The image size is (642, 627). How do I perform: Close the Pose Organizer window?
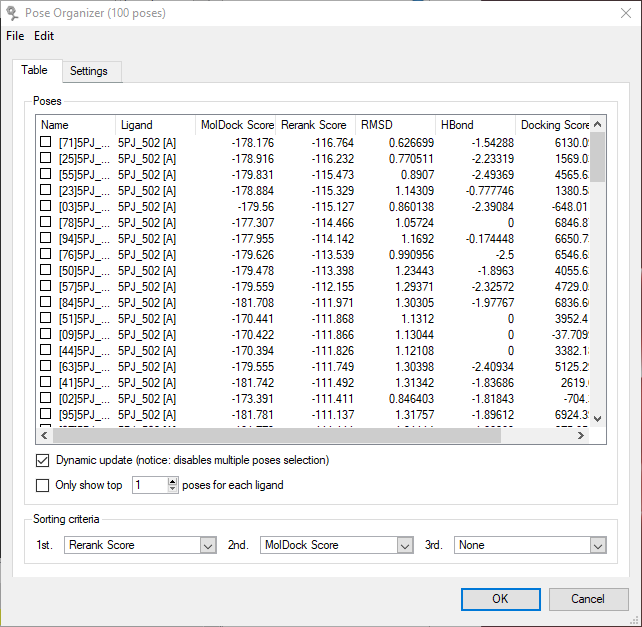click(x=626, y=13)
